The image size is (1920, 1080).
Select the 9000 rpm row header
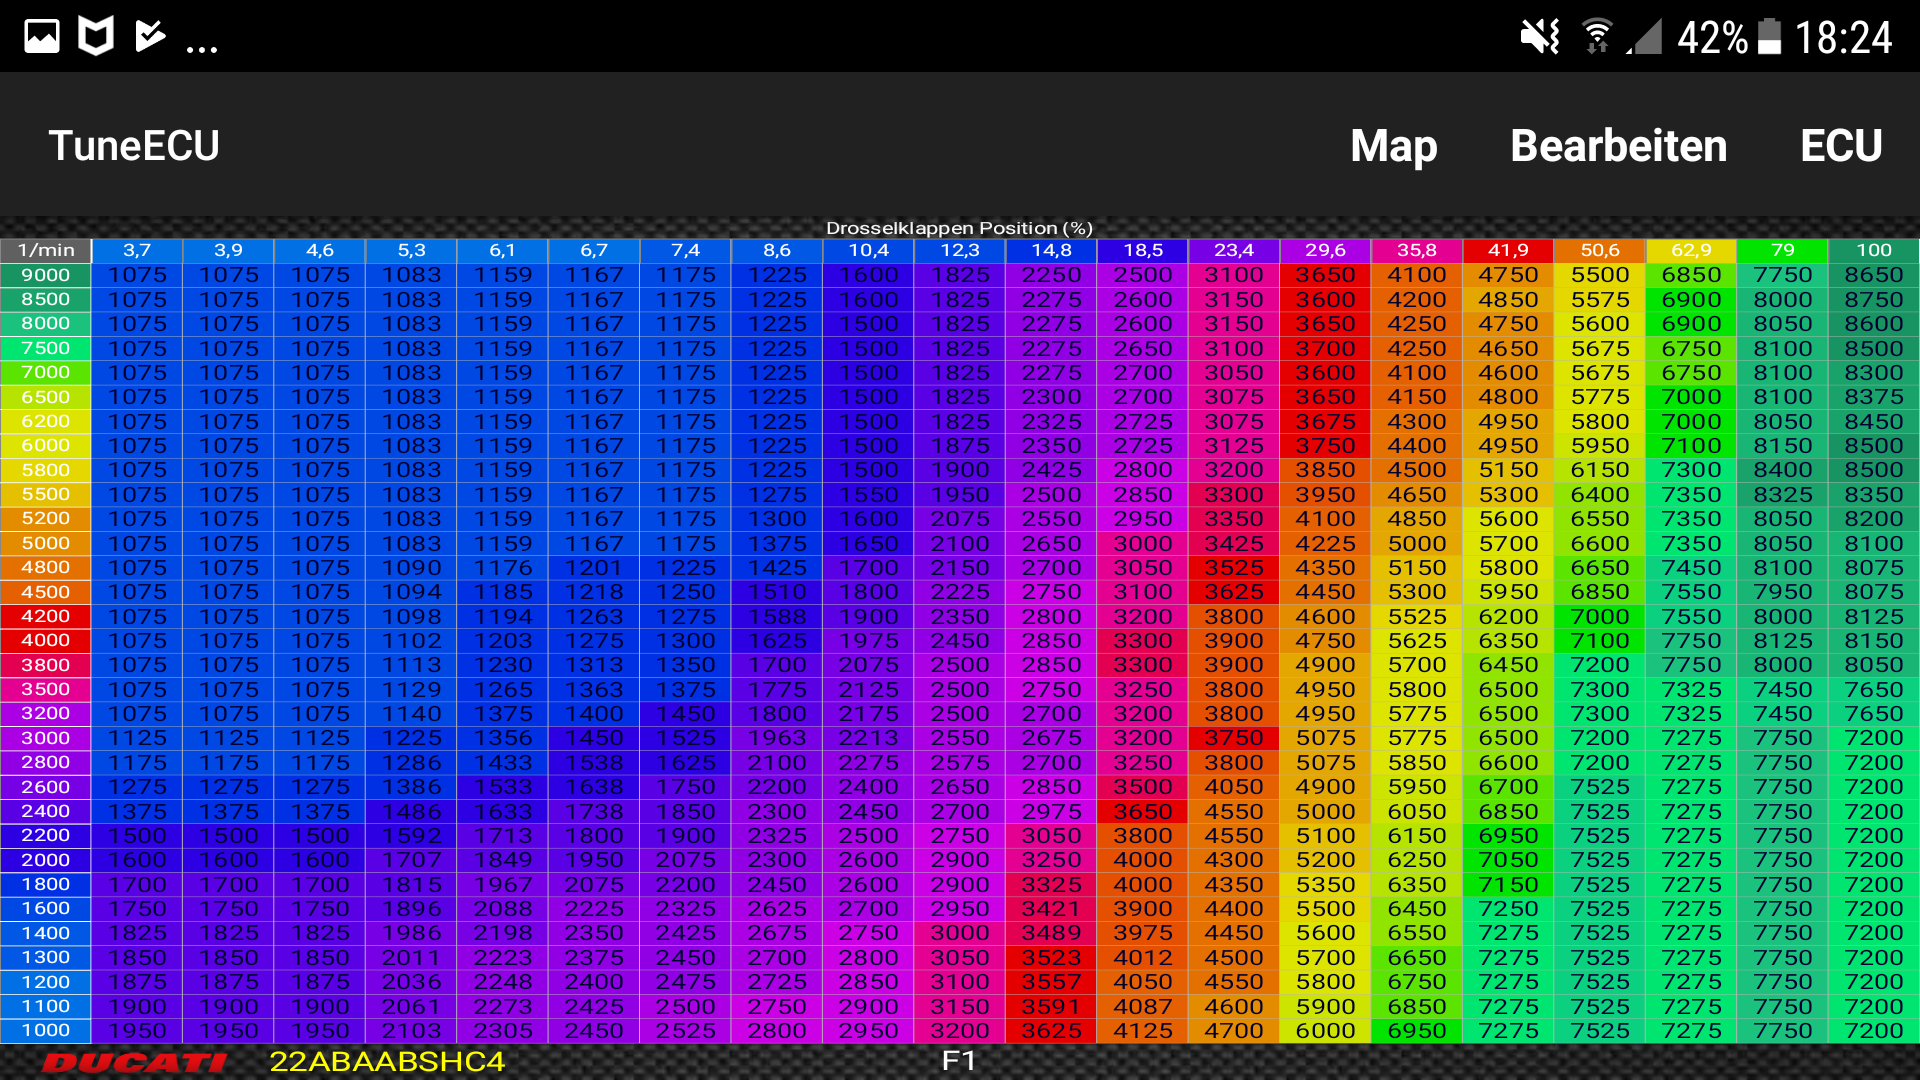click(46, 275)
